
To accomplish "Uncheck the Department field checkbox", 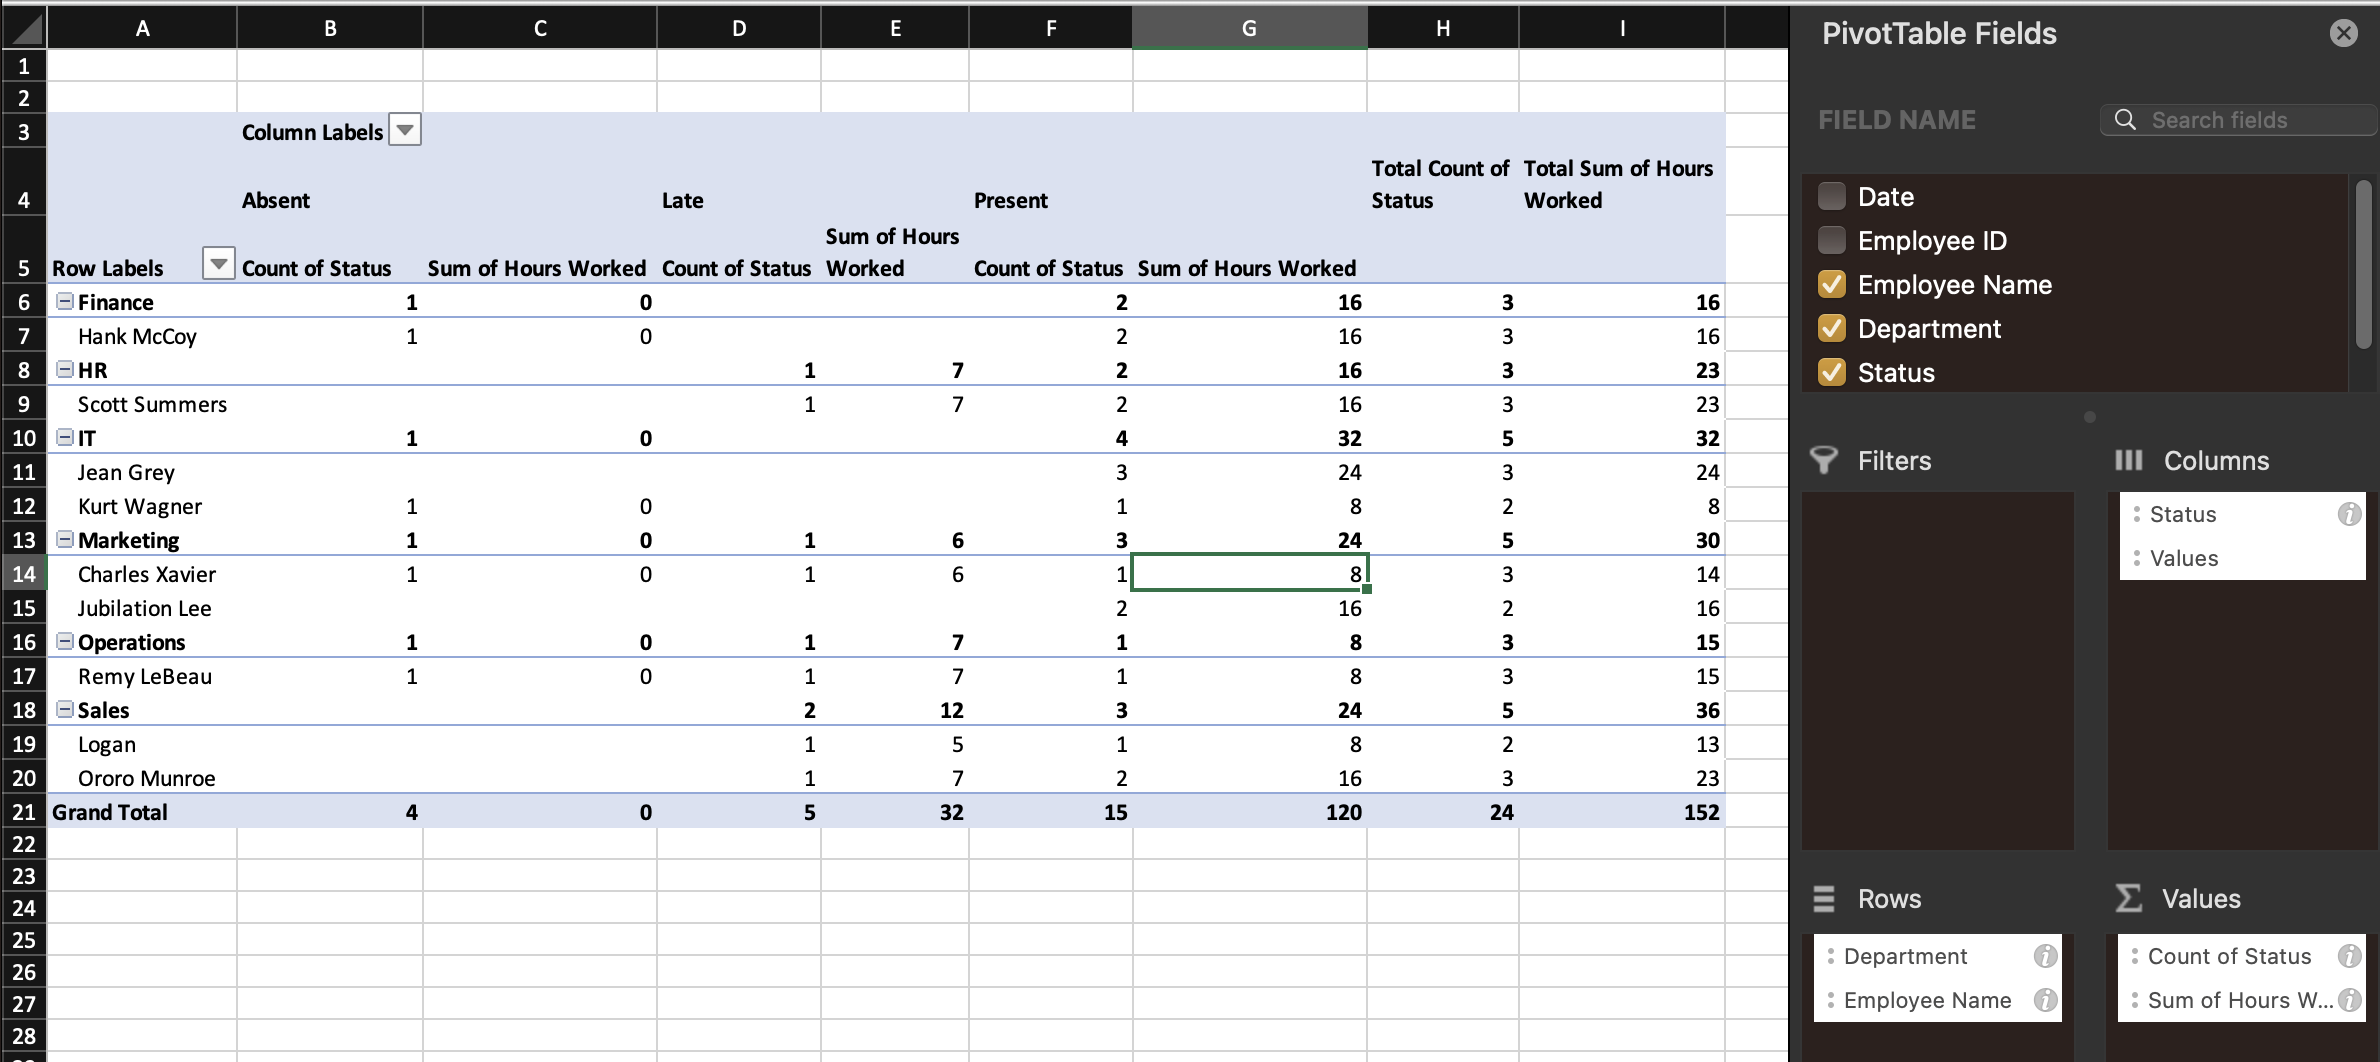I will (1832, 328).
